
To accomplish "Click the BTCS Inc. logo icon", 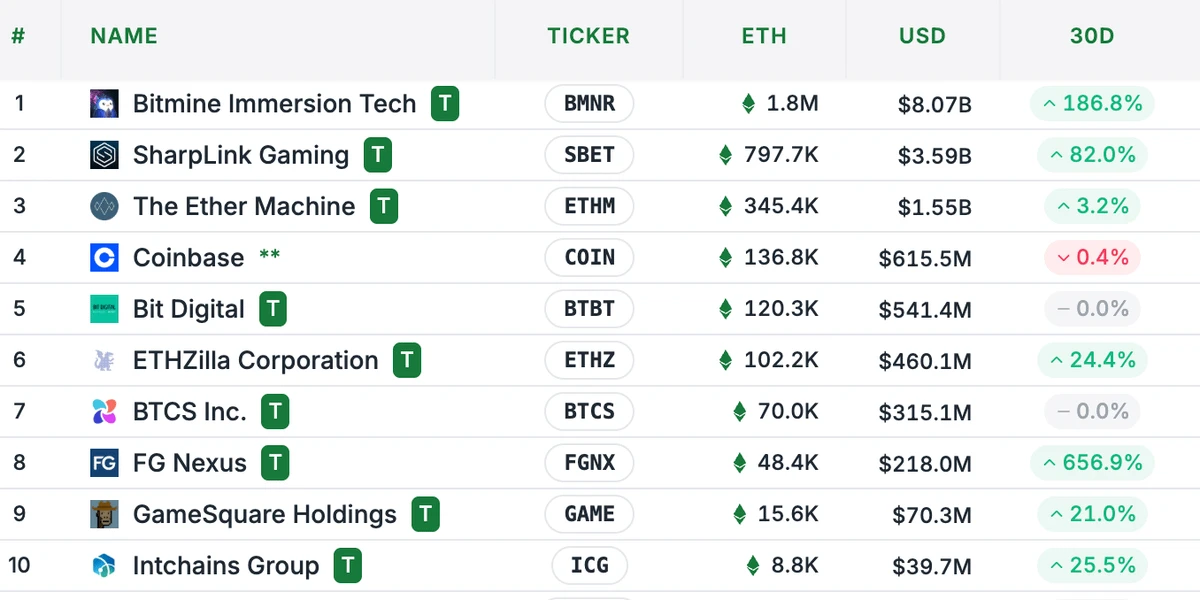I will coord(104,411).
